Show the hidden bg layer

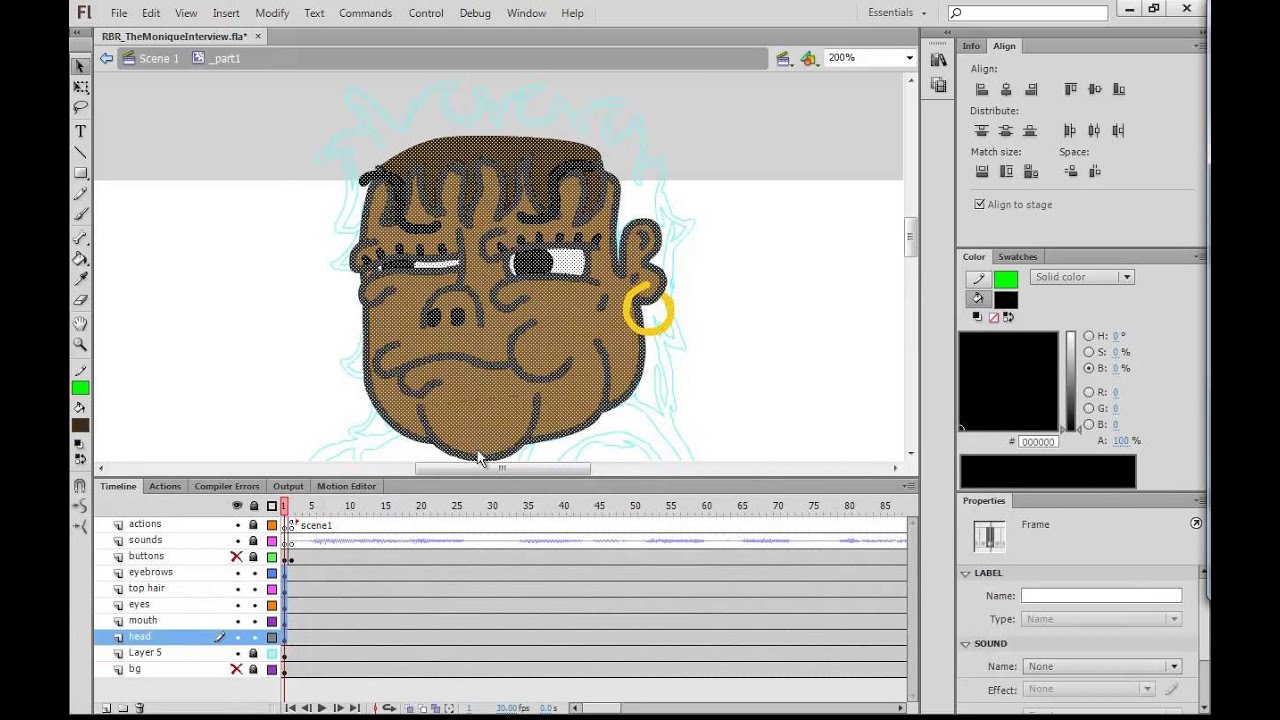tap(237, 669)
